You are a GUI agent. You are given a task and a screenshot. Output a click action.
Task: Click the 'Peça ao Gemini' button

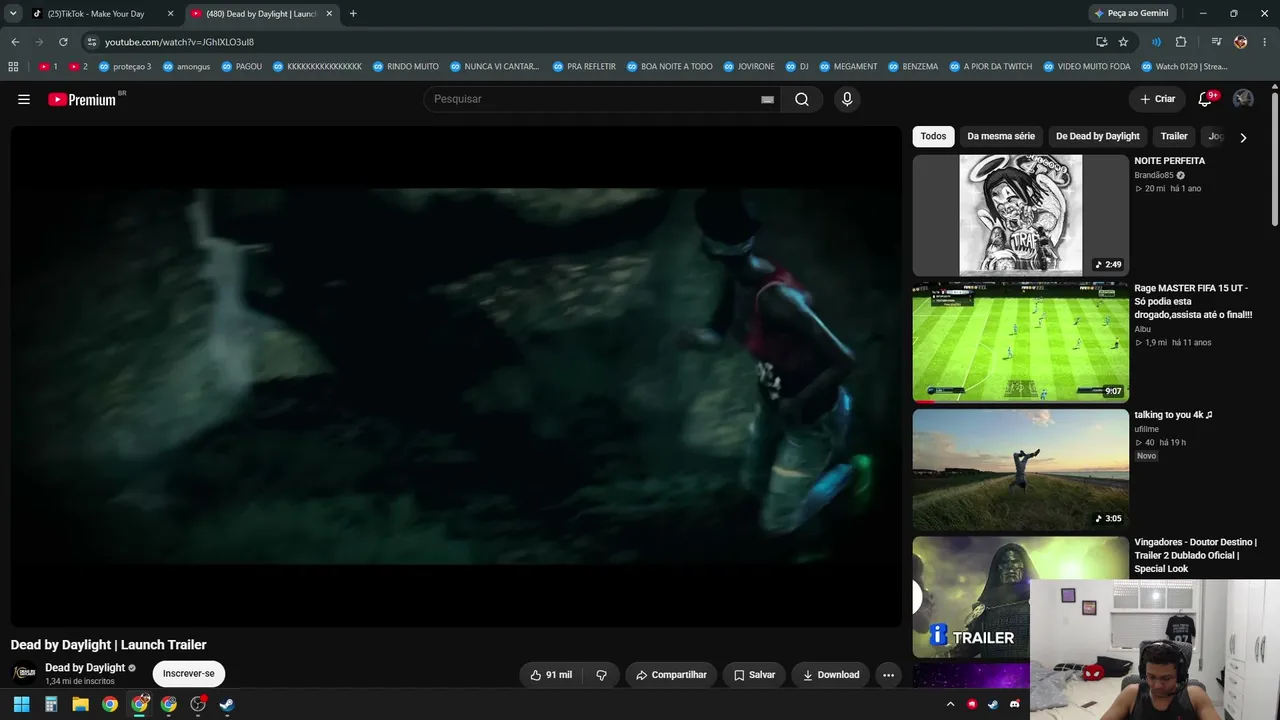(x=1131, y=14)
